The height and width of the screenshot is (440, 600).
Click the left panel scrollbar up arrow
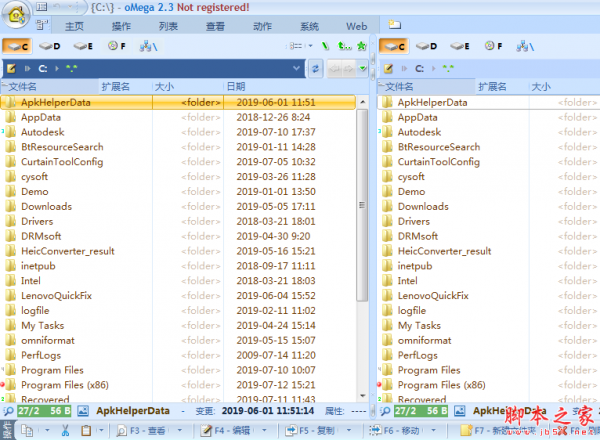[x=362, y=102]
